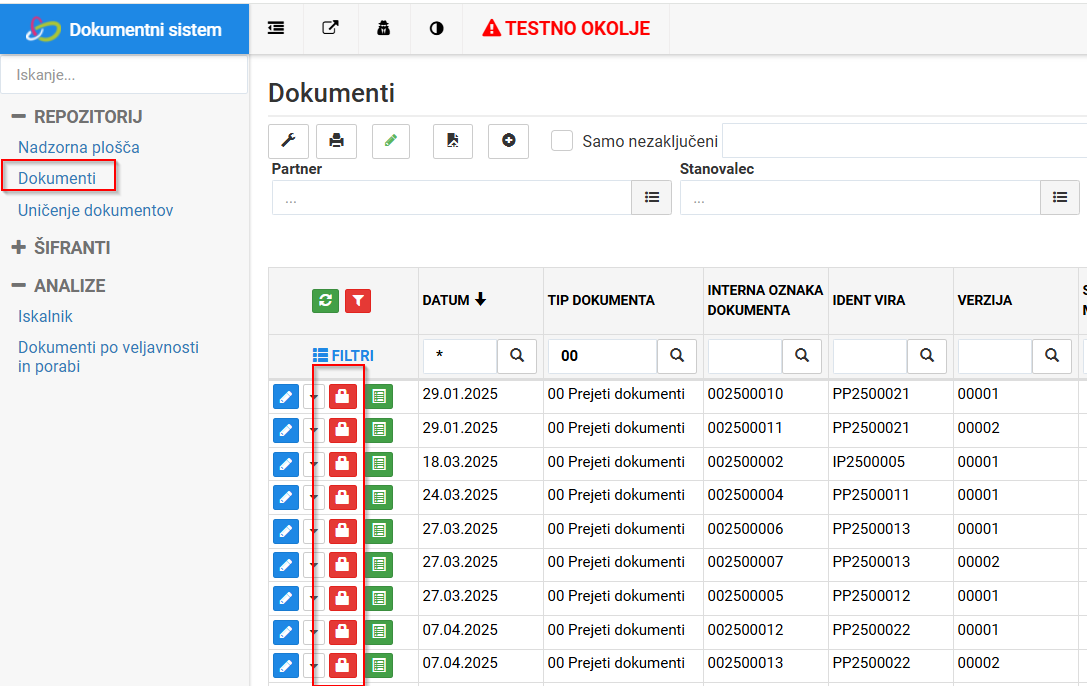This screenshot has height=686, width=1087.
Task: Click red lock icon for document 002500005
Action: pyautogui.click(x=342, y=599)
